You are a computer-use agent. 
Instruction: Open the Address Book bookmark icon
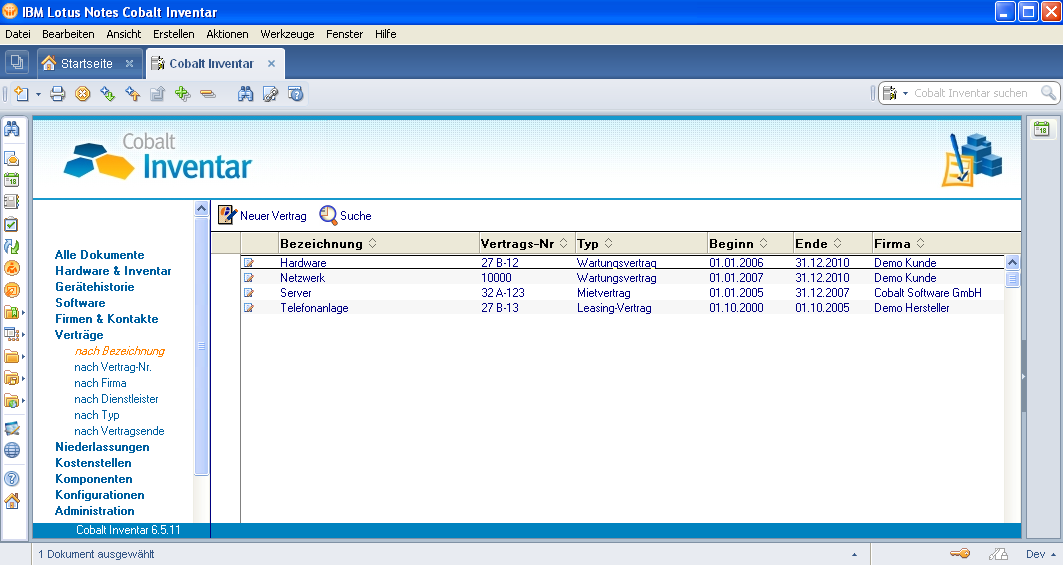tap(12, 201)
